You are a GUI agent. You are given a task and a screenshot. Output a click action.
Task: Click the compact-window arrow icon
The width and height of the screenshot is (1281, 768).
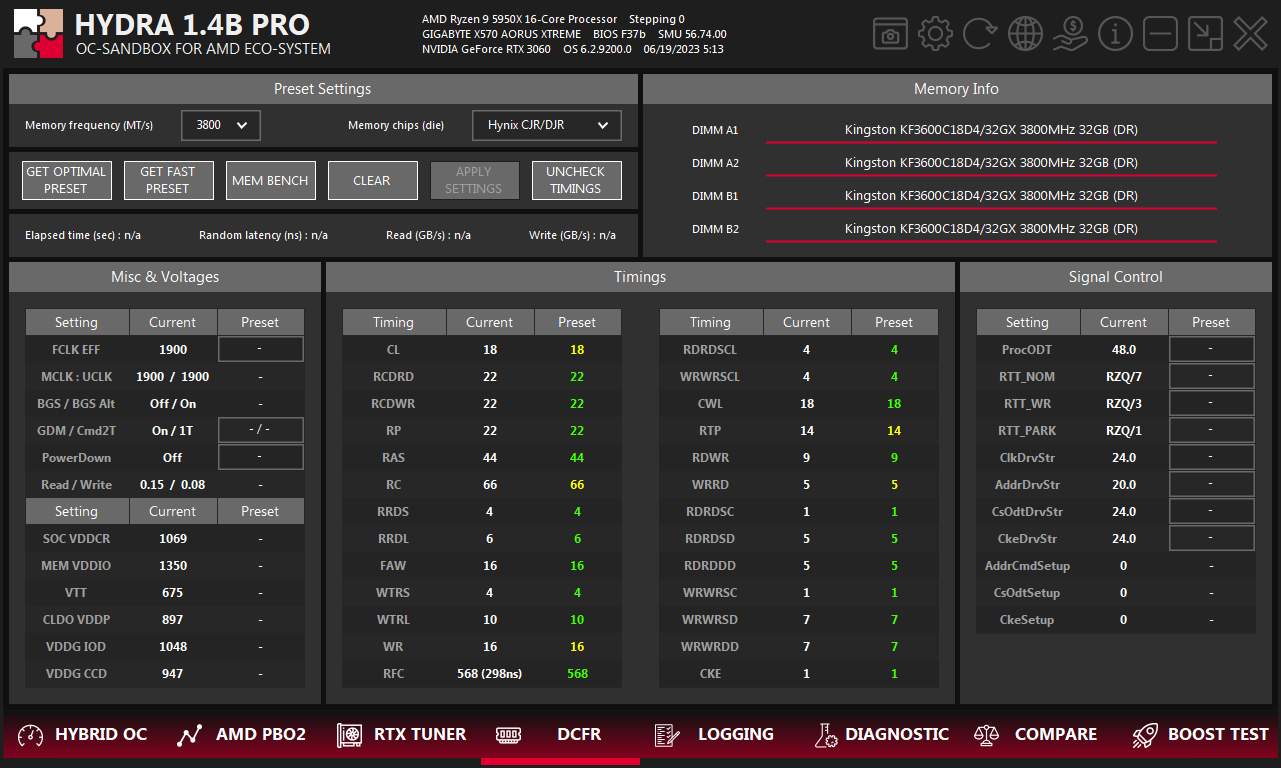[x=1205, y=34]
